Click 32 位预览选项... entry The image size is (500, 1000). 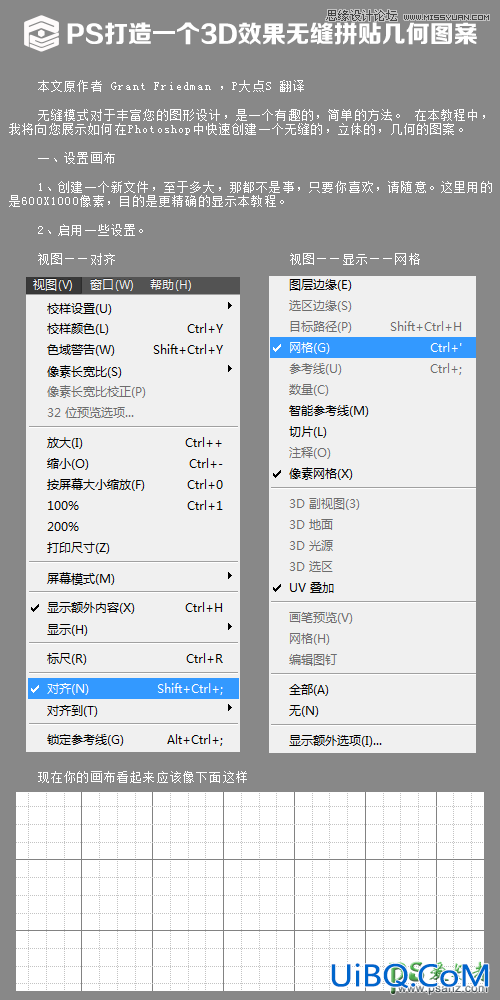tap(133, 413)
